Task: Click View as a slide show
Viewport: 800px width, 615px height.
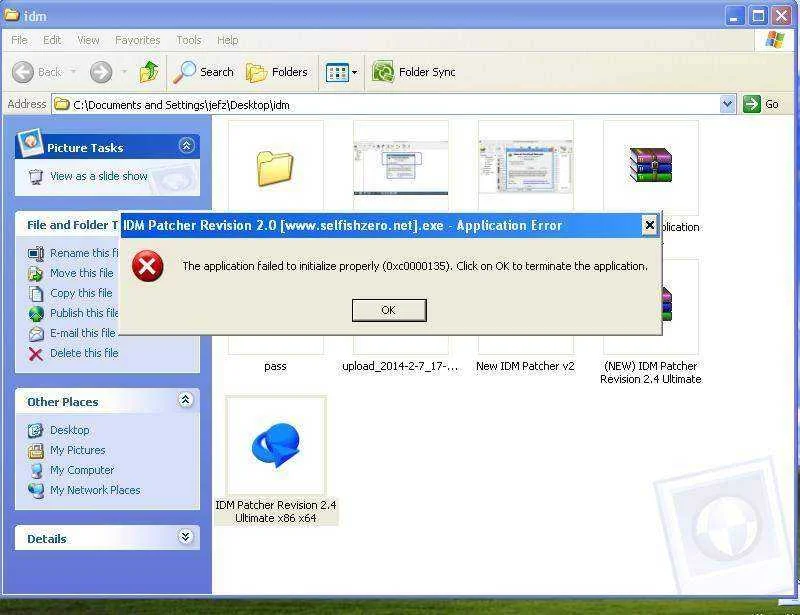Action: tap(98, 176)
